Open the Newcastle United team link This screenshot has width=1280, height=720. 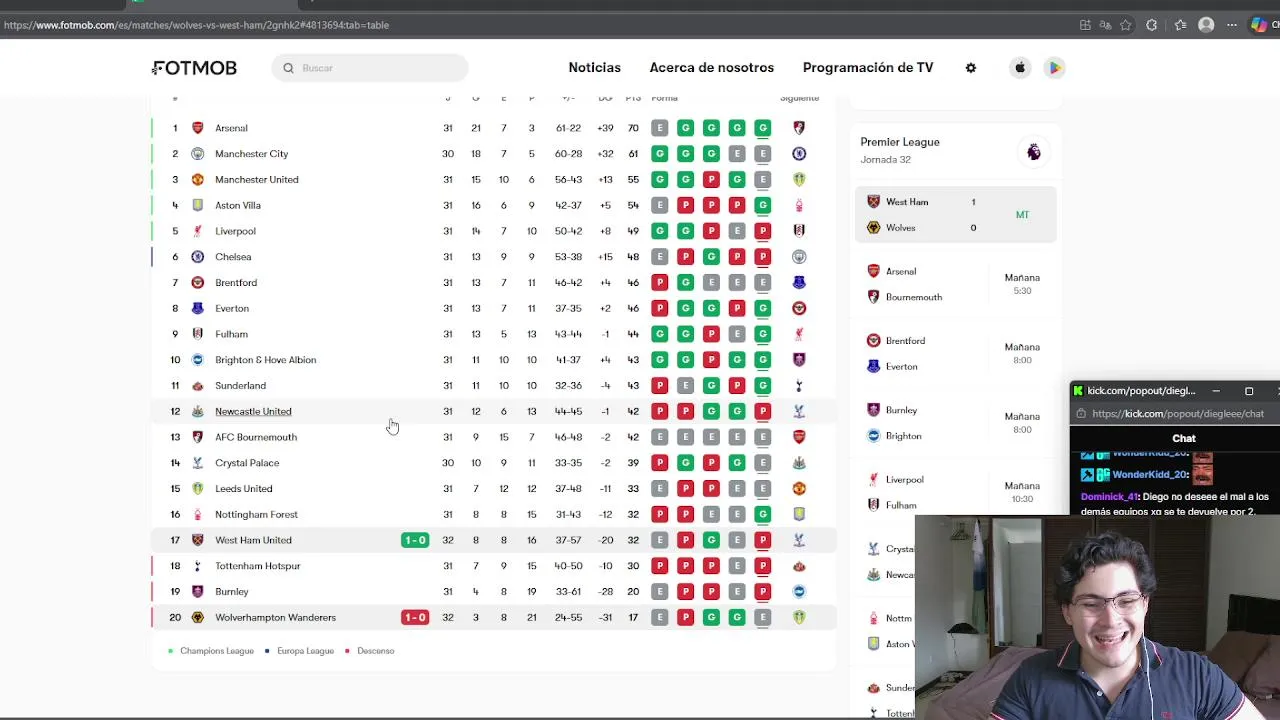tap(253, 412)
